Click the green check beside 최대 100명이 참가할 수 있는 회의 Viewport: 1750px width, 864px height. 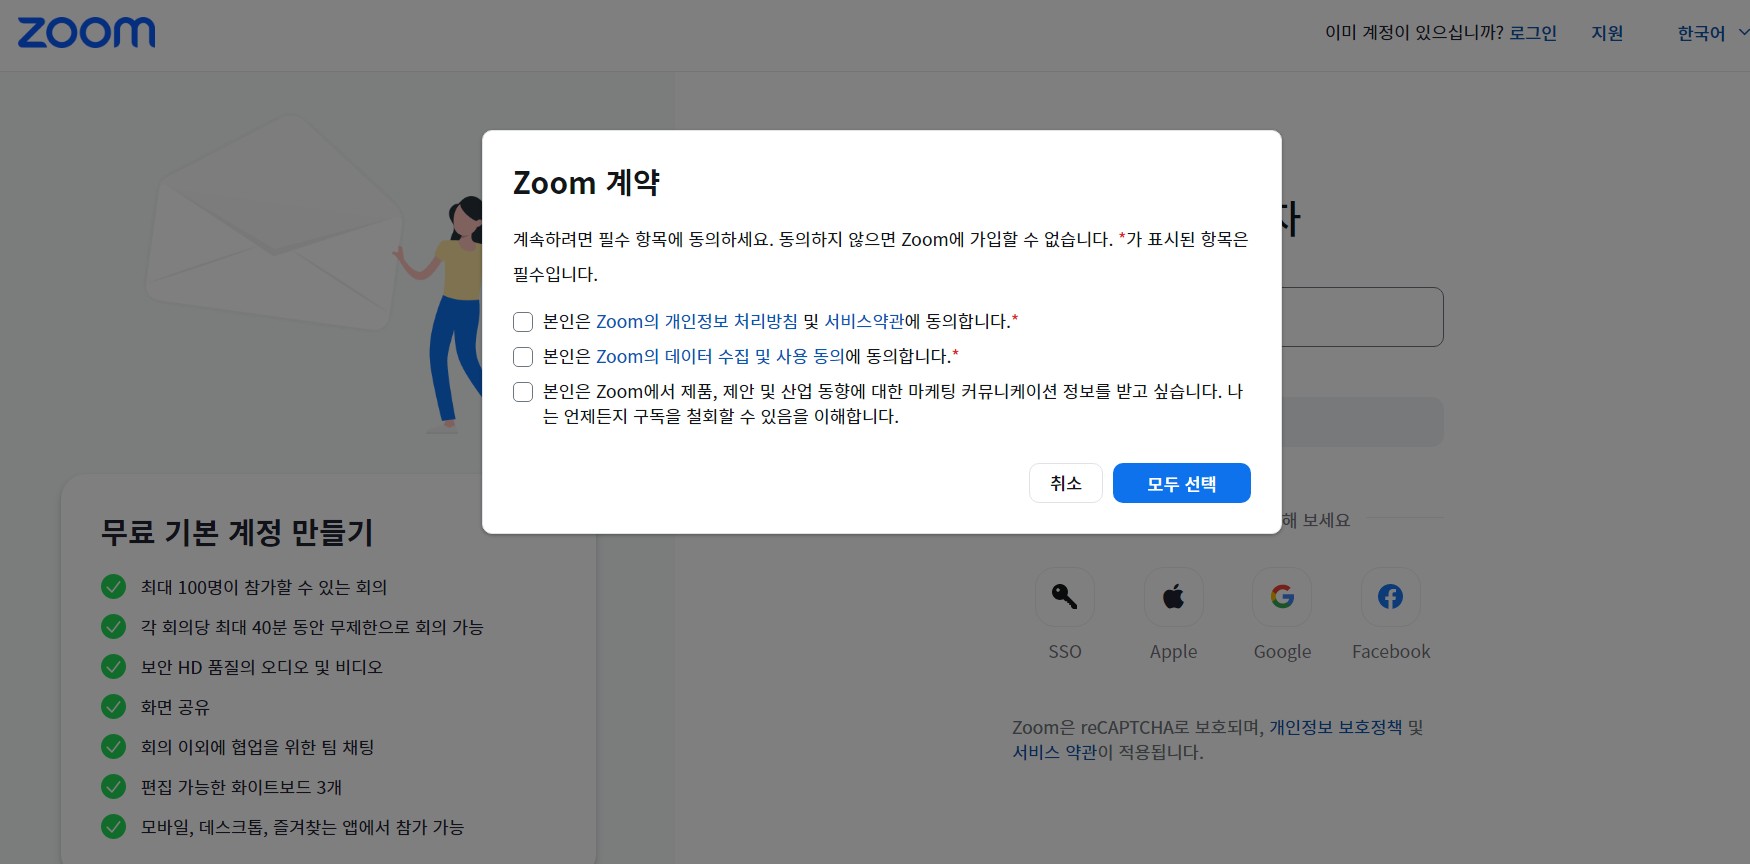114,587
